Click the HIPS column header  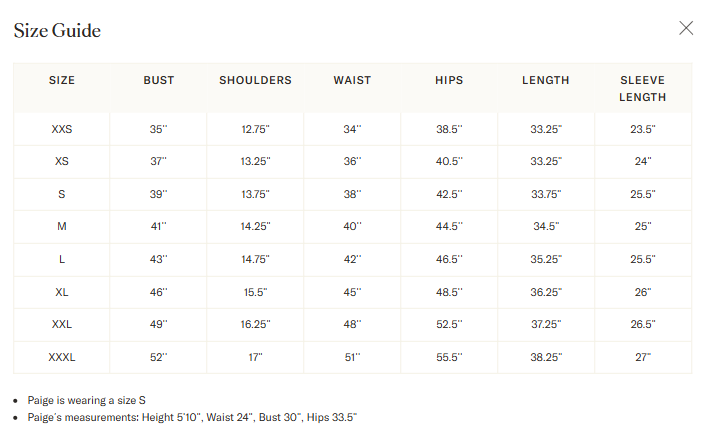tap(449, 80)
